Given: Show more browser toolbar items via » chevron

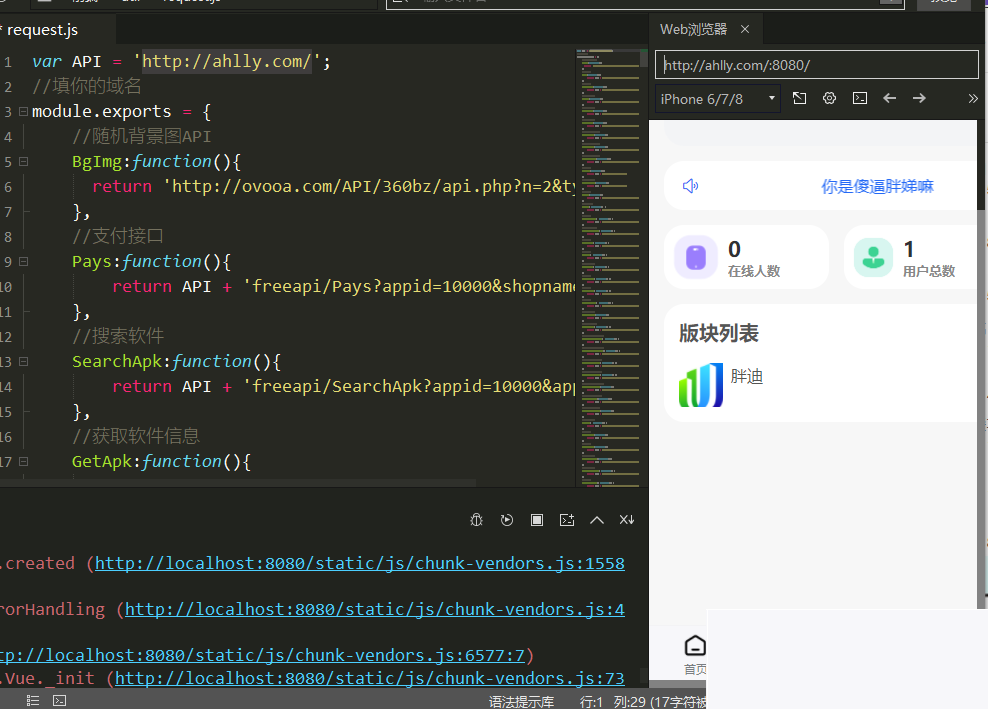Looking at the screenshot, I should point(973,98).
